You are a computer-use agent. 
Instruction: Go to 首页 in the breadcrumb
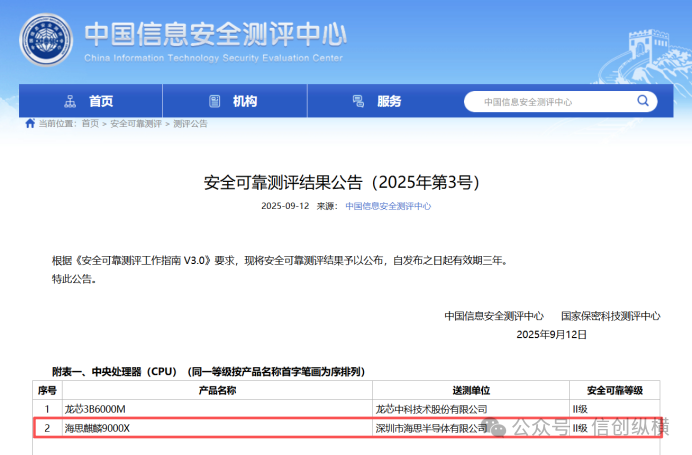pos(90,124)
